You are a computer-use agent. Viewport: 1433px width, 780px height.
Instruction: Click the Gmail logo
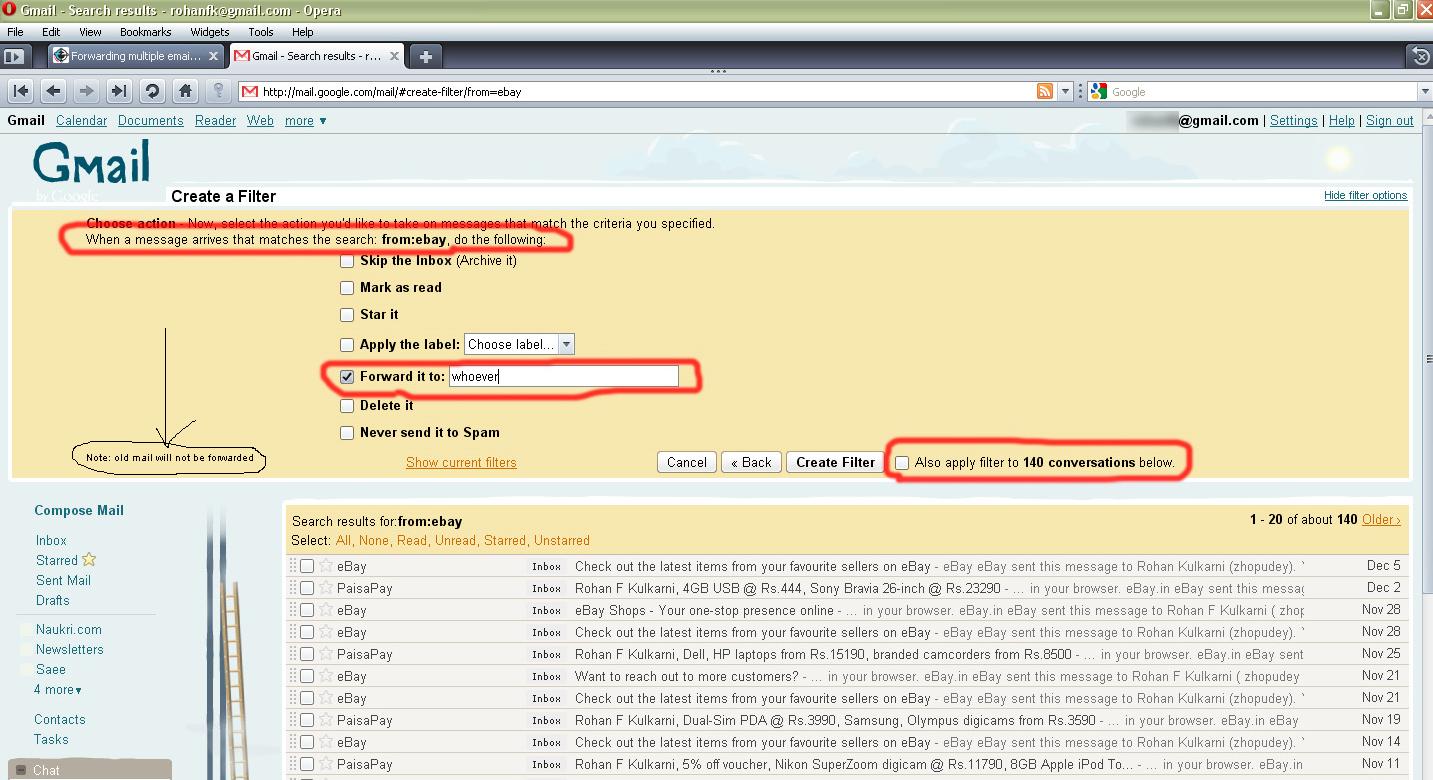(92, 165)
